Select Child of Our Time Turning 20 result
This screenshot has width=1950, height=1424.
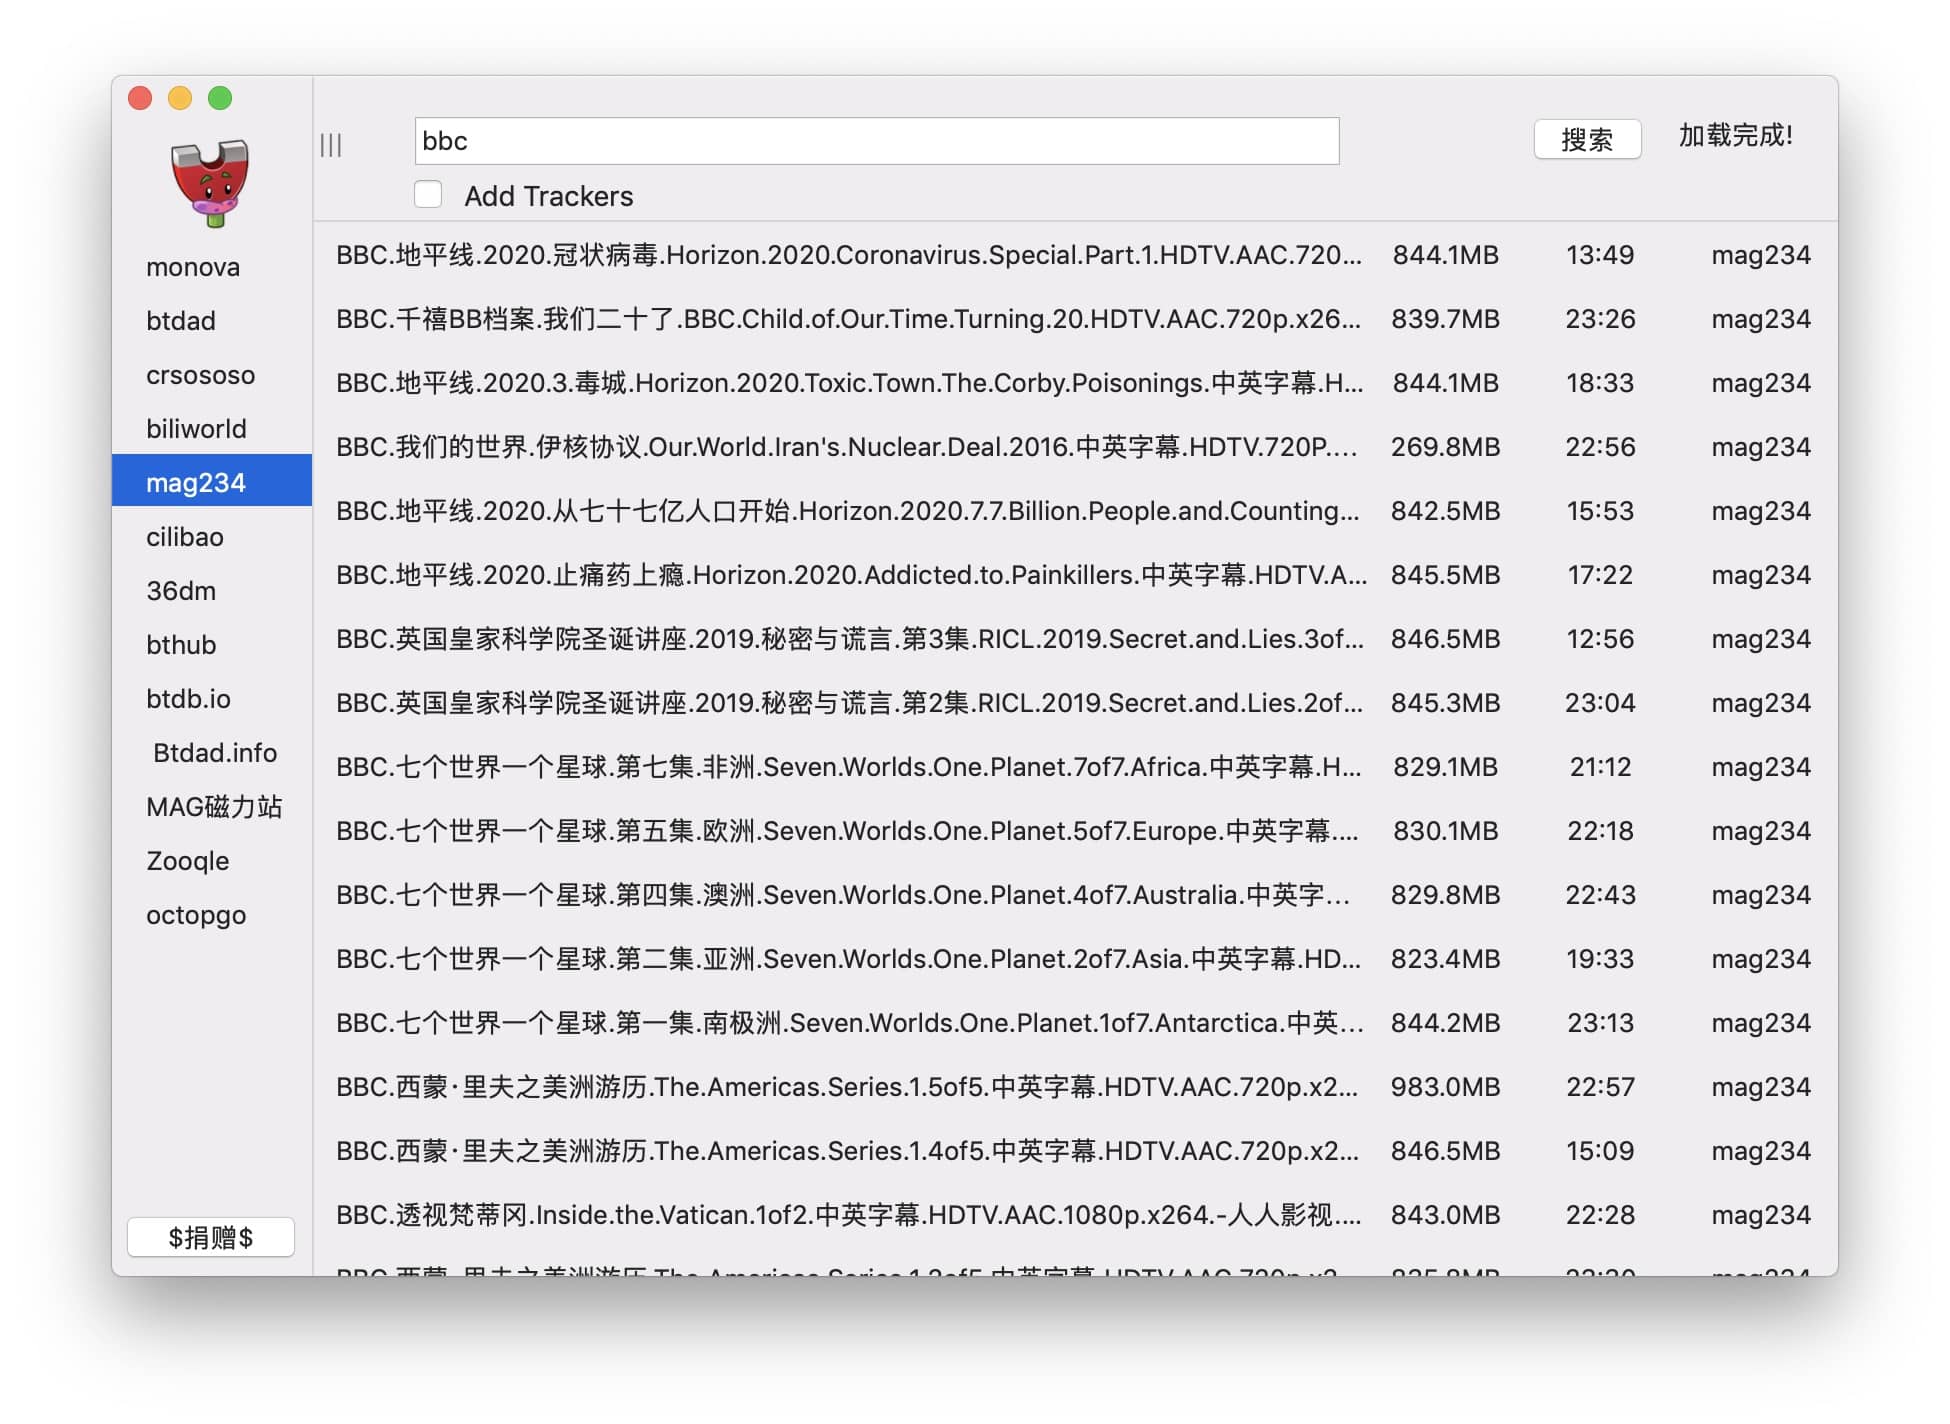coord(1075,319)
